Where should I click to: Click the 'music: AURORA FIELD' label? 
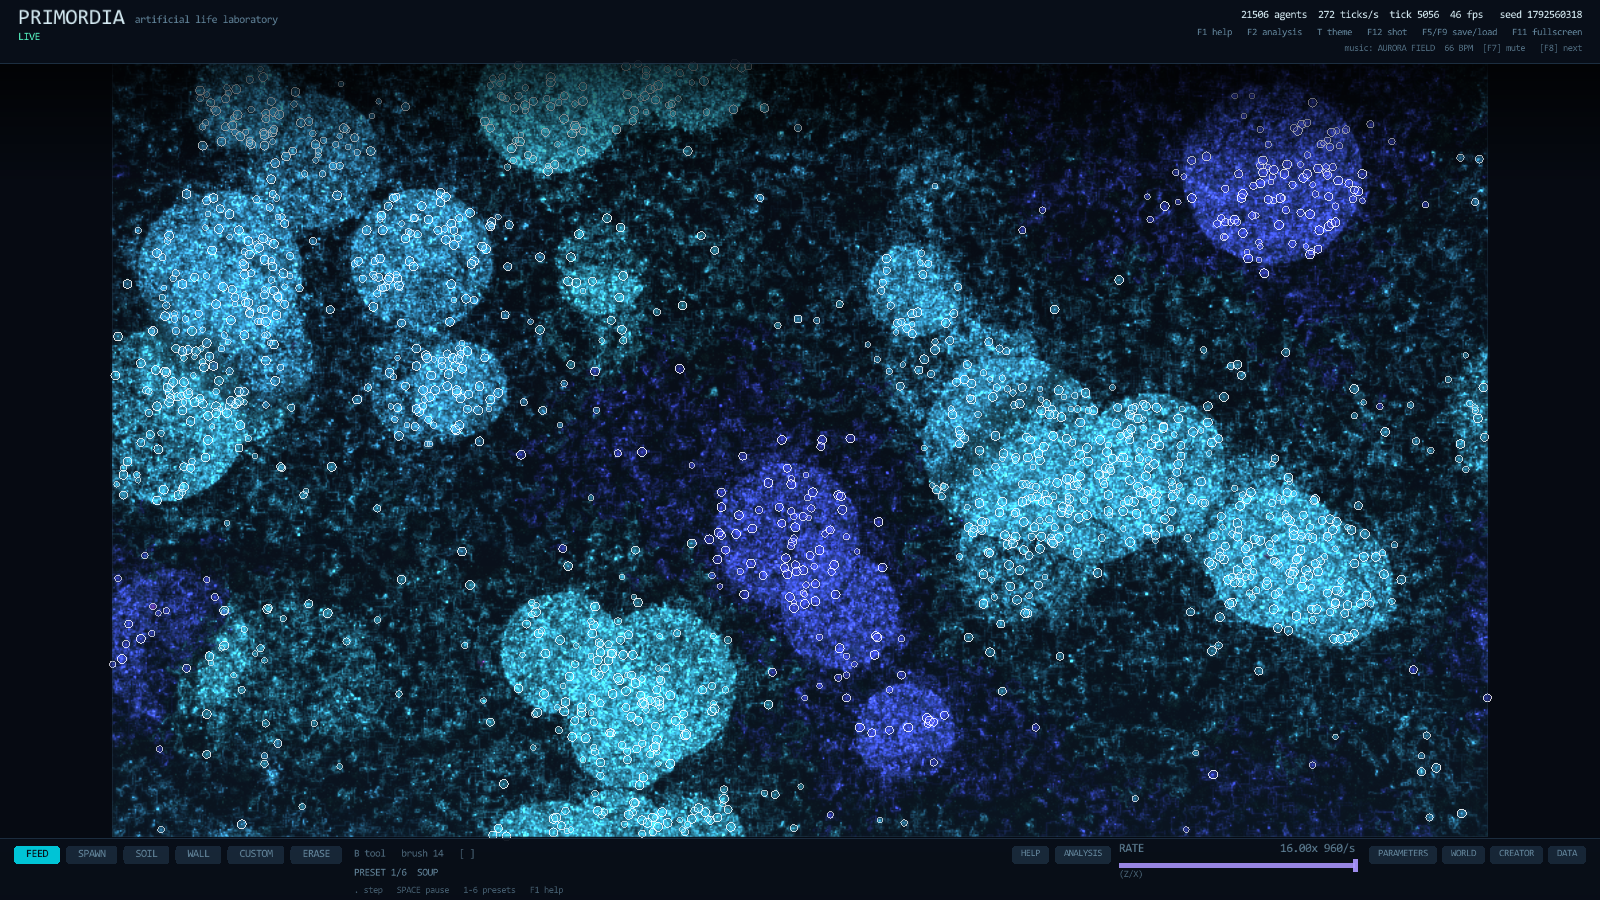coord(1389,48)
